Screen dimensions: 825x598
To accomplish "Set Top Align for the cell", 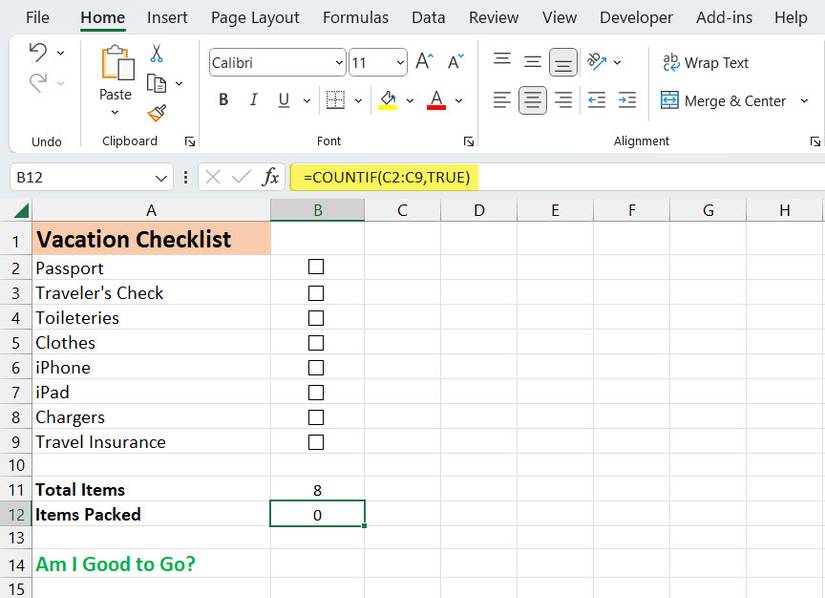I will [502, 59].
